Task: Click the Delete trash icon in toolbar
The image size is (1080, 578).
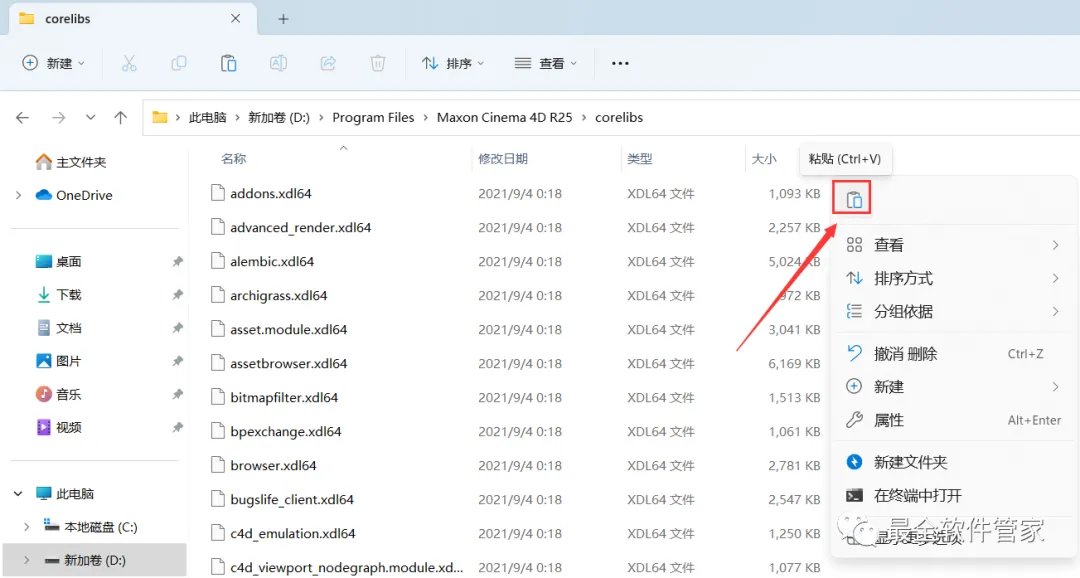Action: coord(377,63)
